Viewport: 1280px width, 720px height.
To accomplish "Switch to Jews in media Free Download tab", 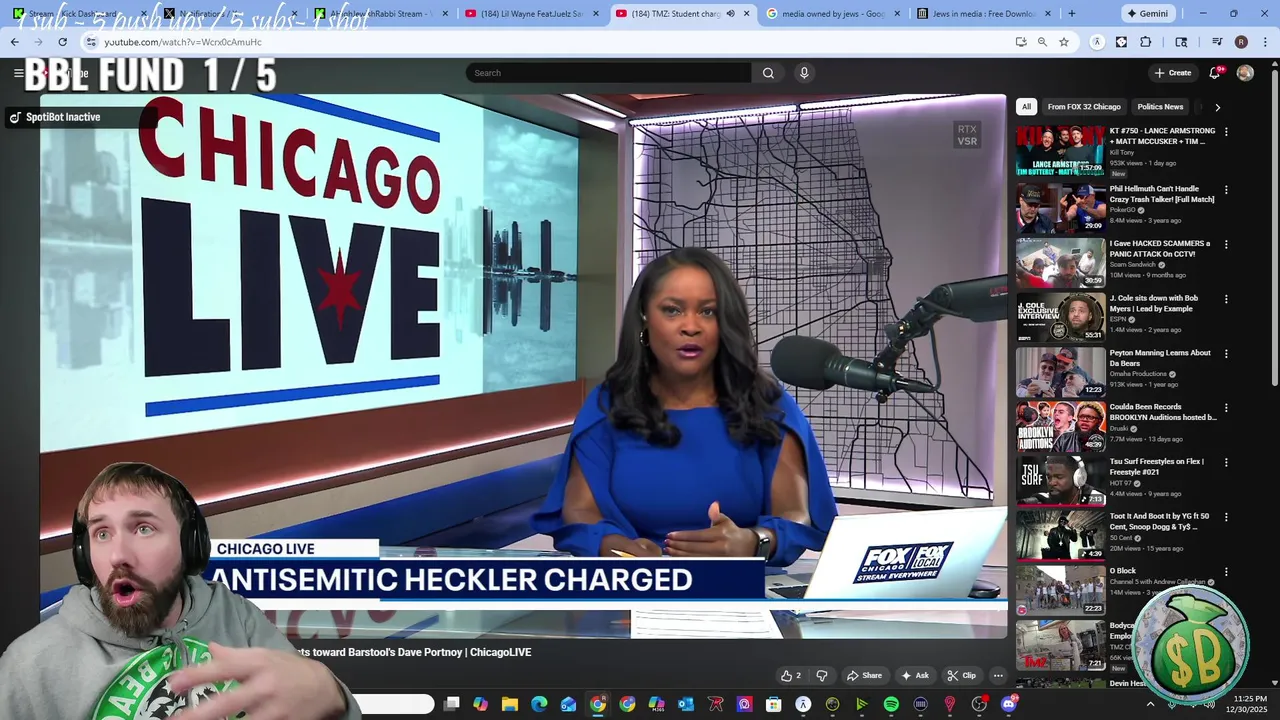I will tap(983, 14).
